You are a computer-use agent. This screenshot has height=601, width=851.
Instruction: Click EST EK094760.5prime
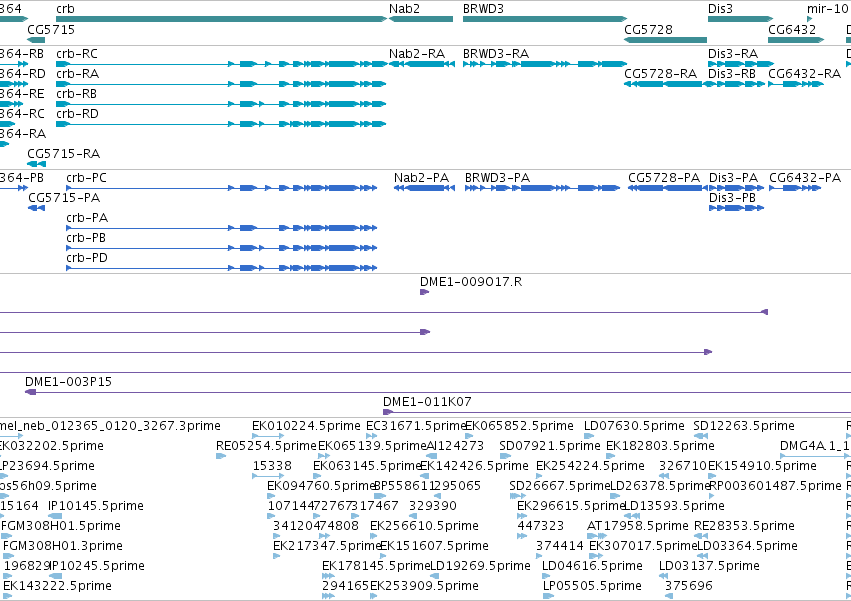pos(270,496)
